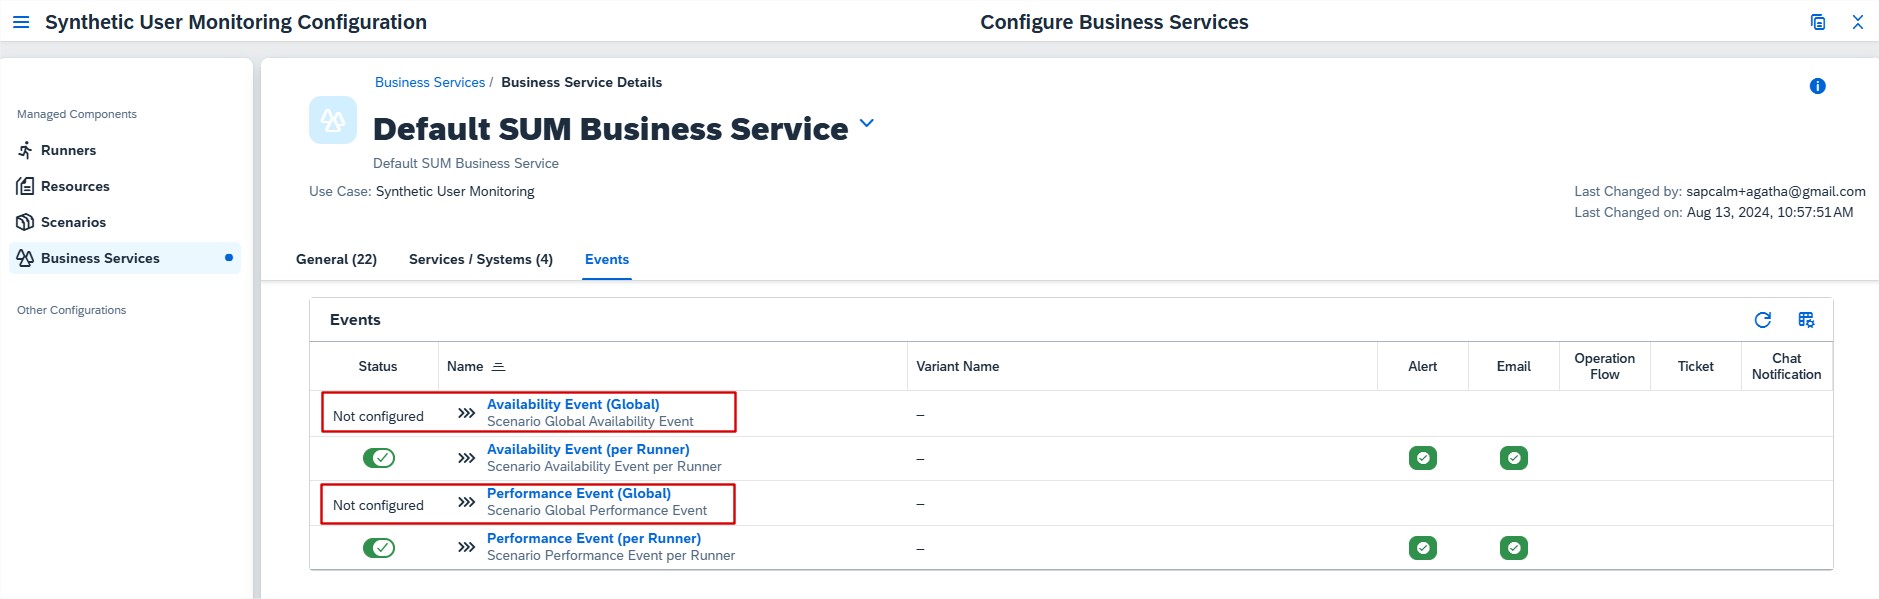Switch to the Services / Systems (4) tab
The image size is (1879, 599).
[x=480, y=259]
